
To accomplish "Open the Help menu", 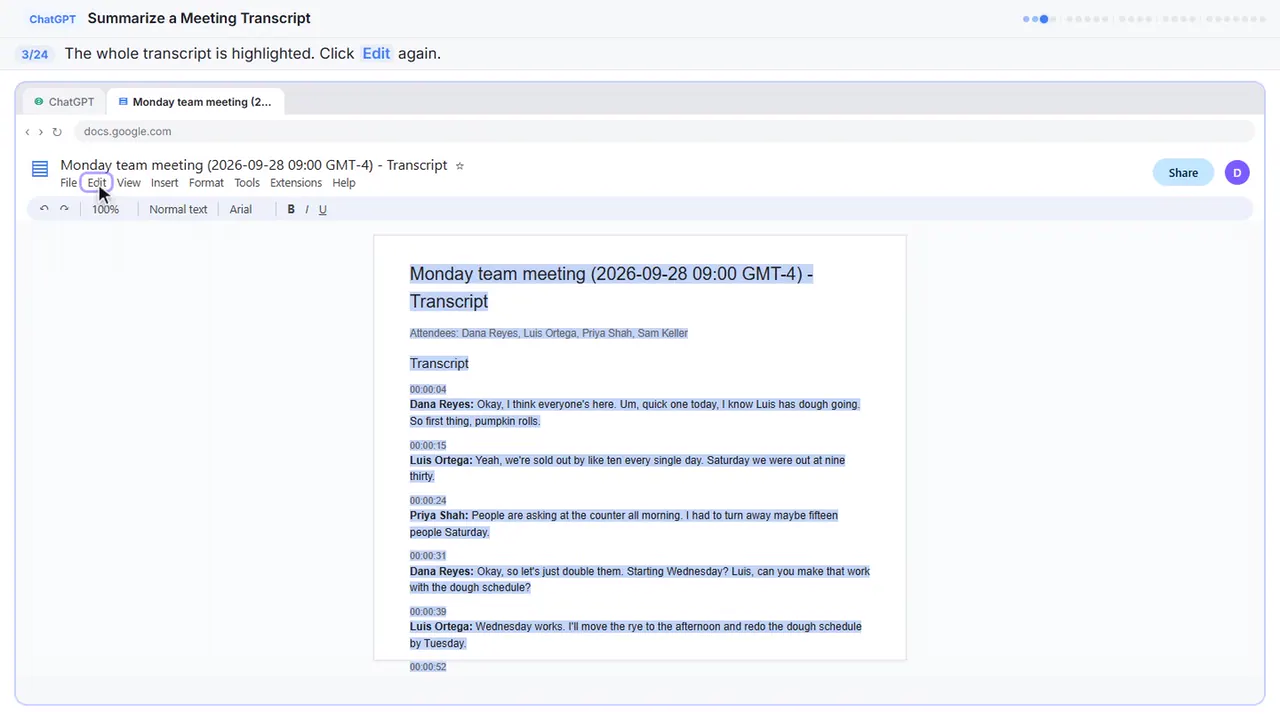I will coord(344,183).
